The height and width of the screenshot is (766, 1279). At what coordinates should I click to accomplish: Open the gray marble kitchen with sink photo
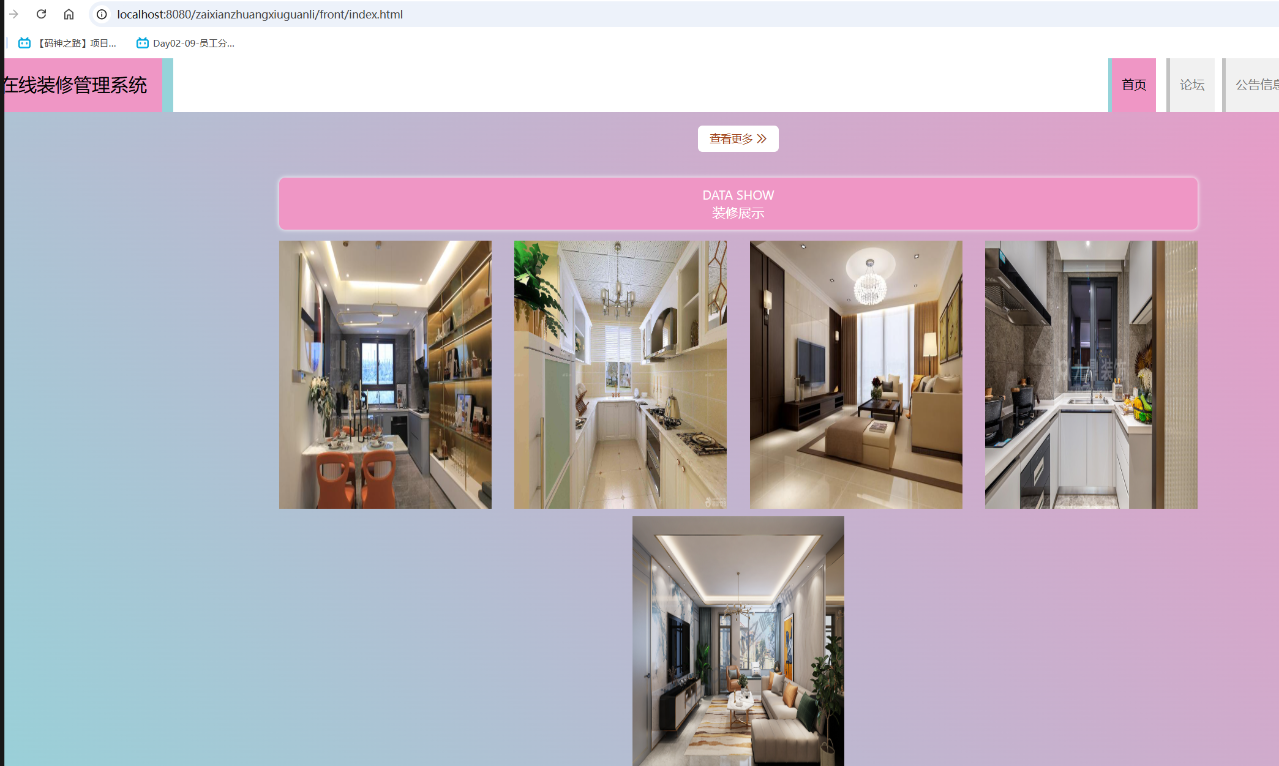(x=1091, y=375)
